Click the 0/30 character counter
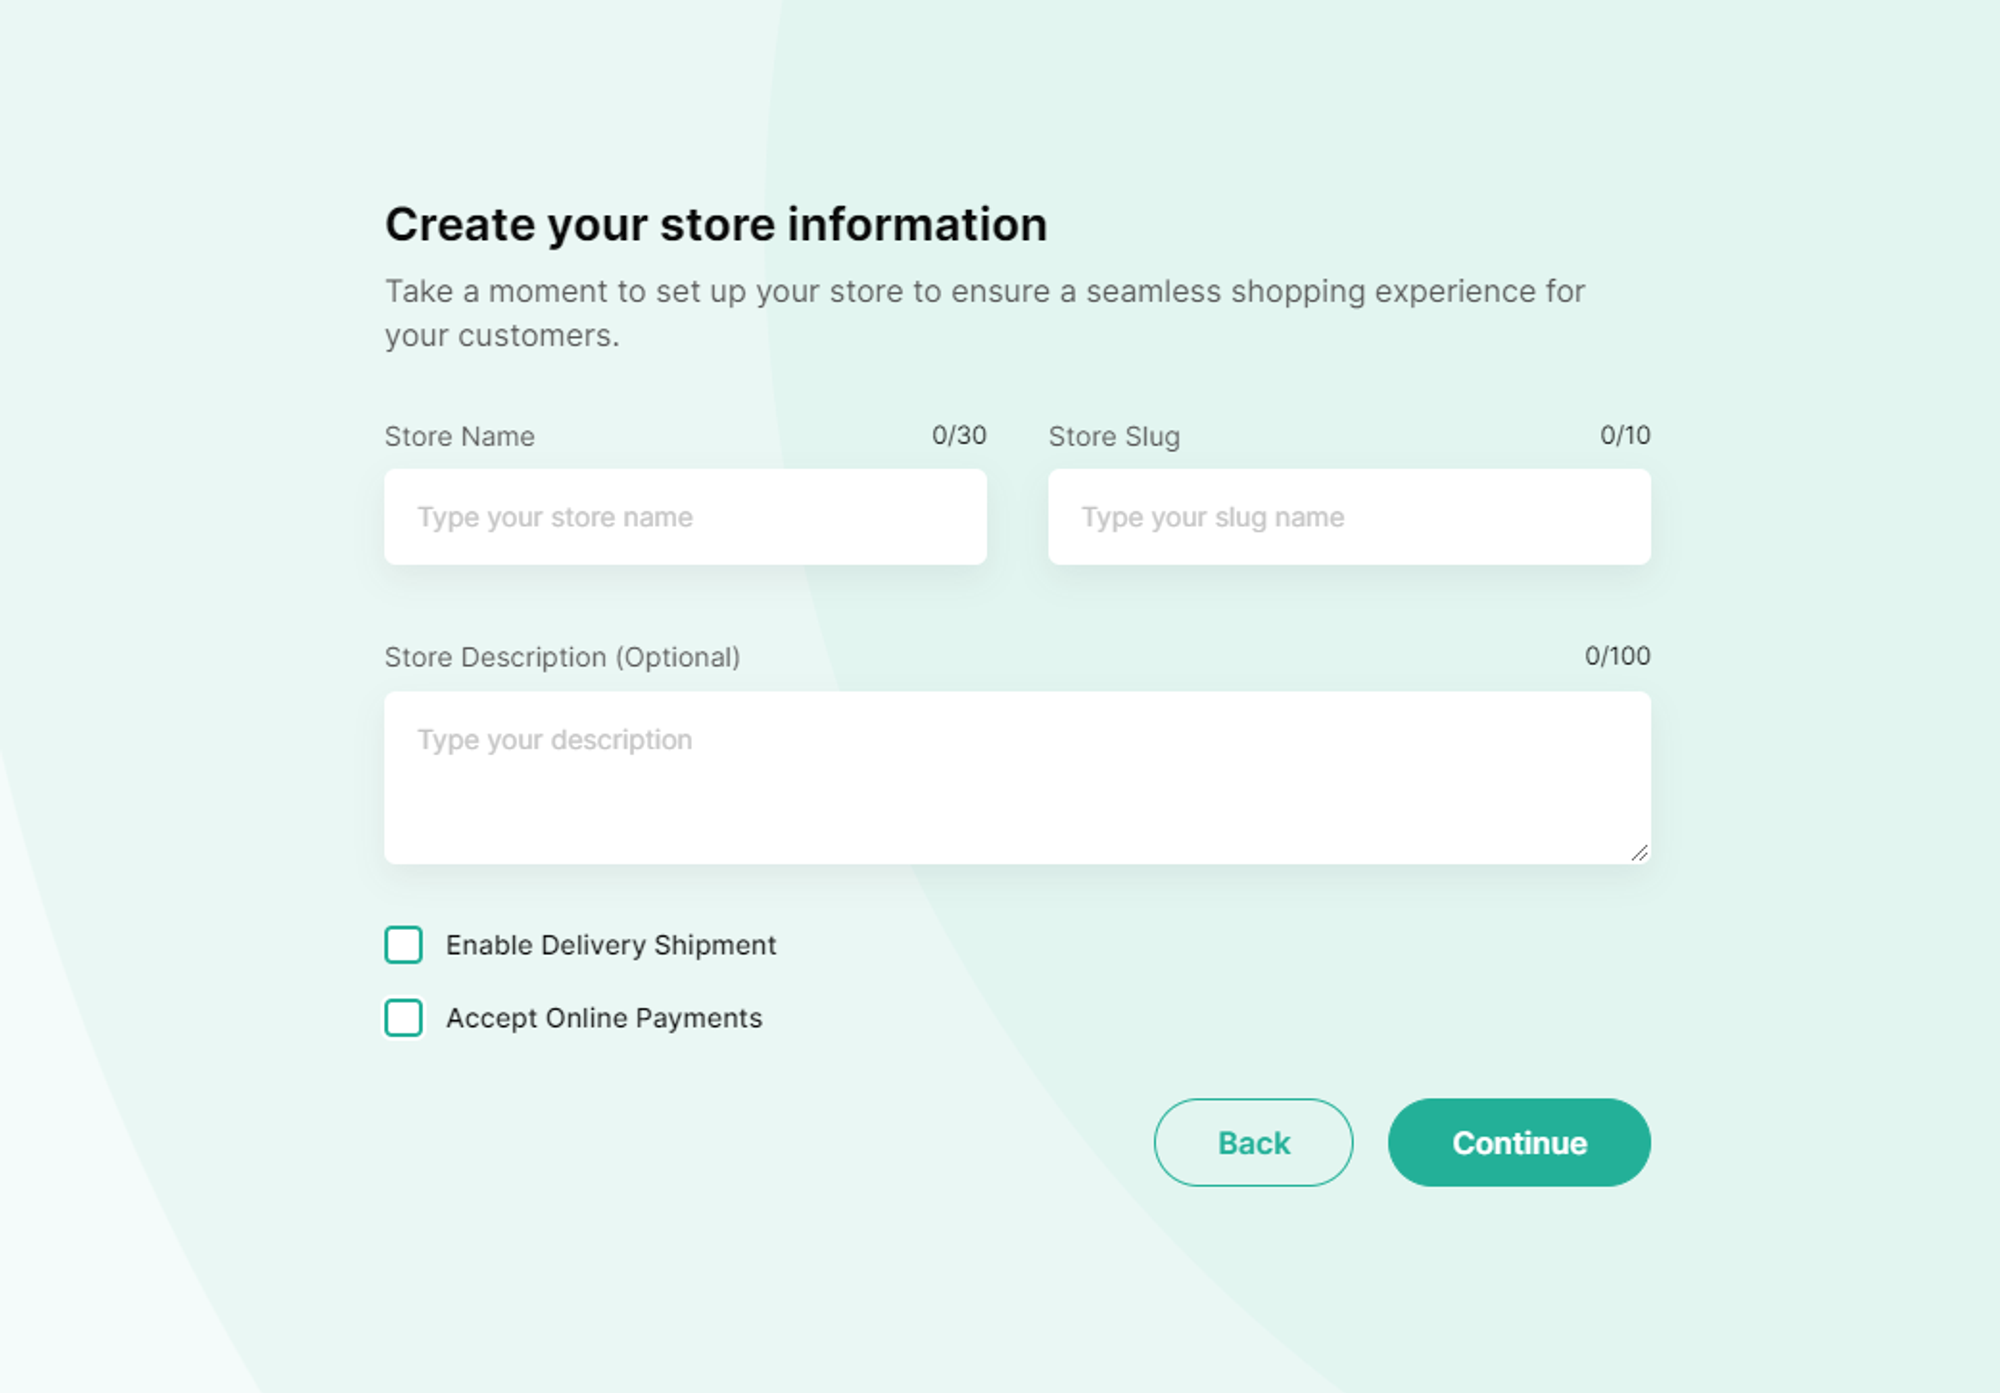The height and width of the screenshot is (1393, 2000). click(959, 435)
